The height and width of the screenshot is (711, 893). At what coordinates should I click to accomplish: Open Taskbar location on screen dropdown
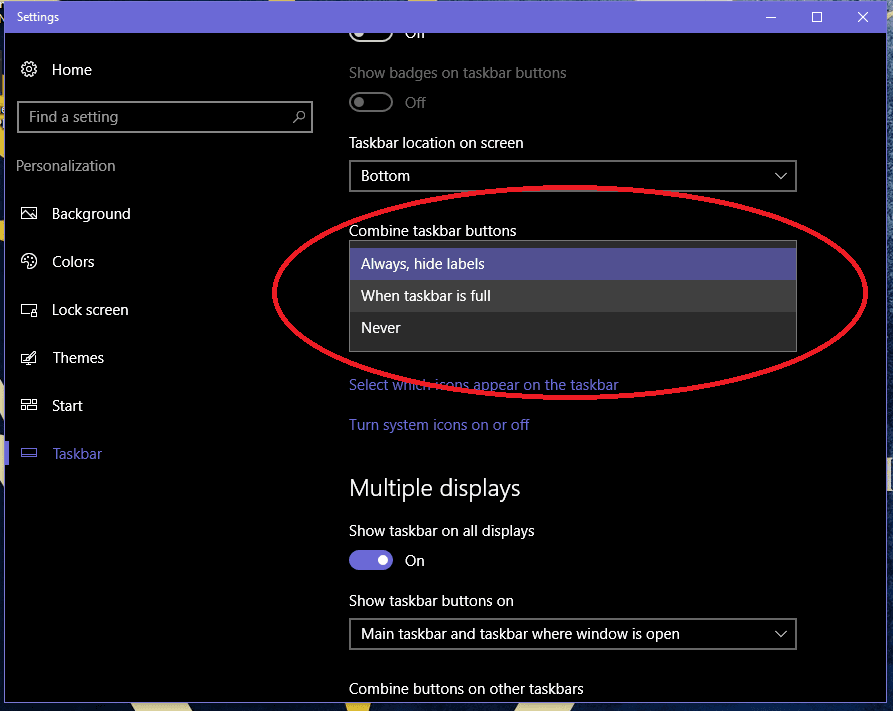[572, 176]
